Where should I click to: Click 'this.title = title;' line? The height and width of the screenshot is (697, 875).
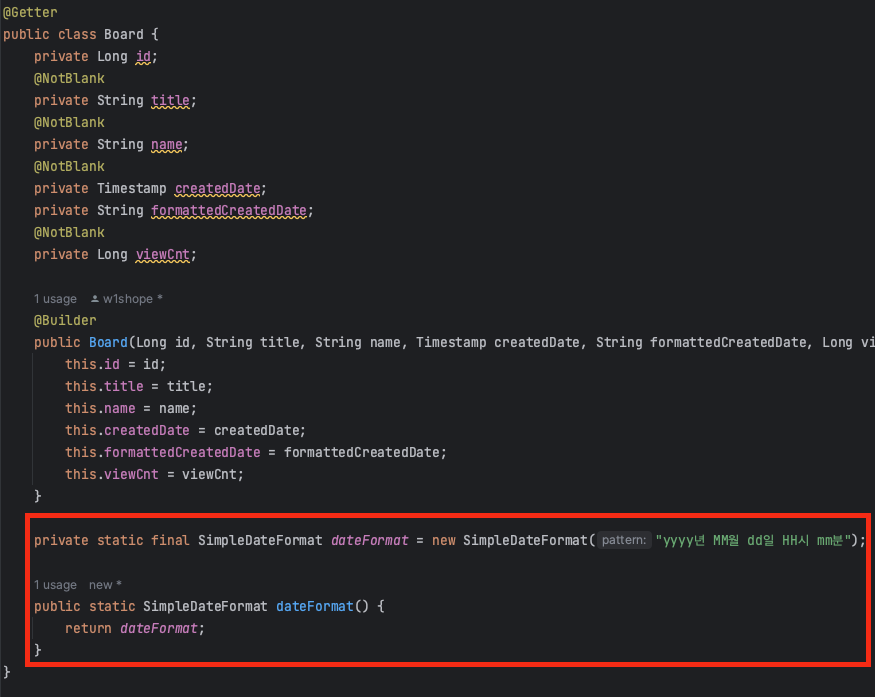[139, 387]
